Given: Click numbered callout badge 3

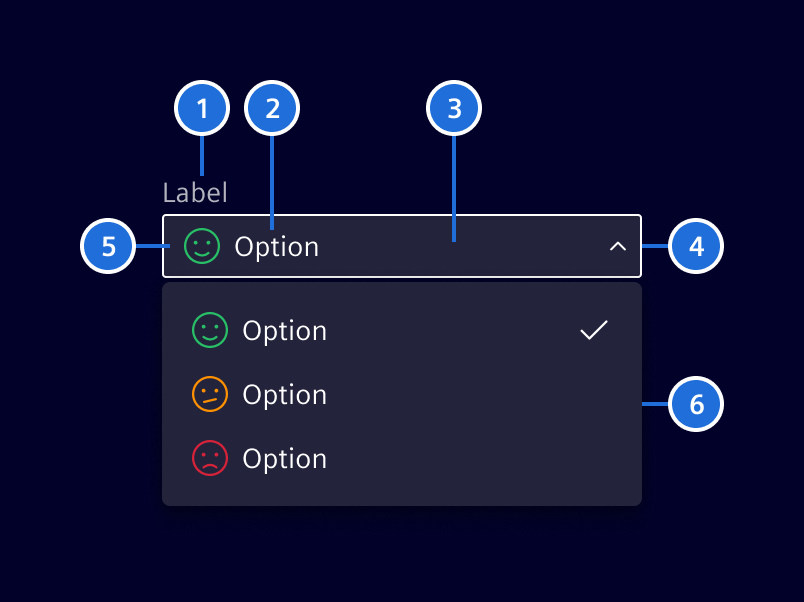Looking at the screenshot, I should pos(454,108).
